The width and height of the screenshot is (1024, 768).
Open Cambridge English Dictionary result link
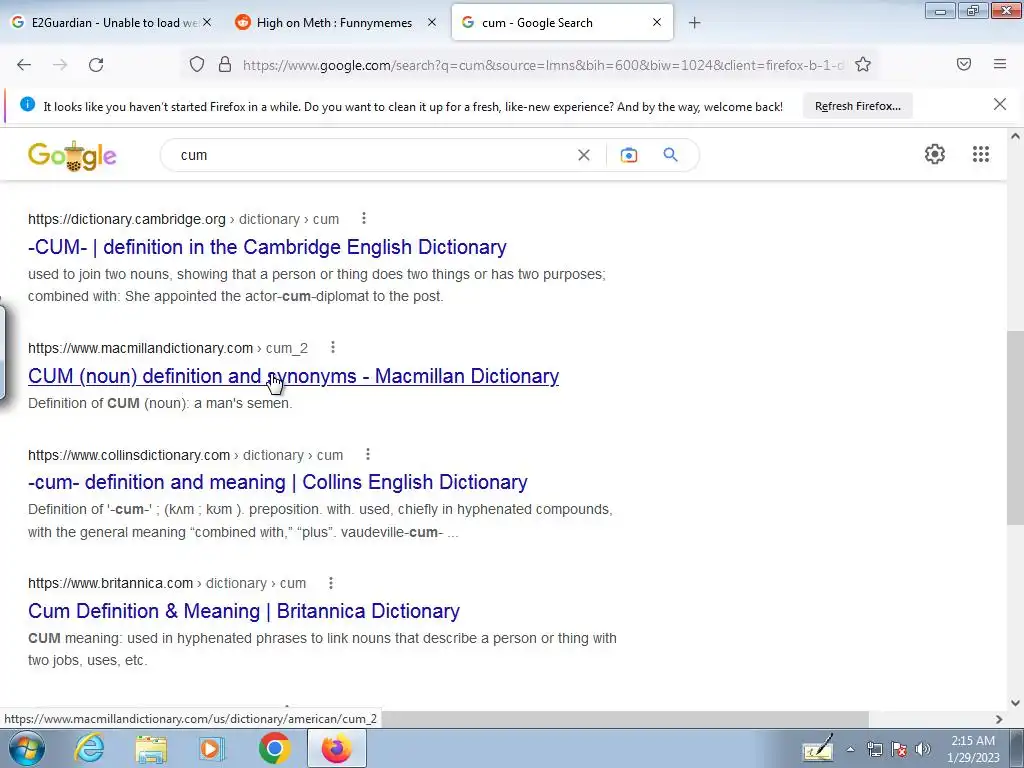pyautogui.click(x=267, y=247)
